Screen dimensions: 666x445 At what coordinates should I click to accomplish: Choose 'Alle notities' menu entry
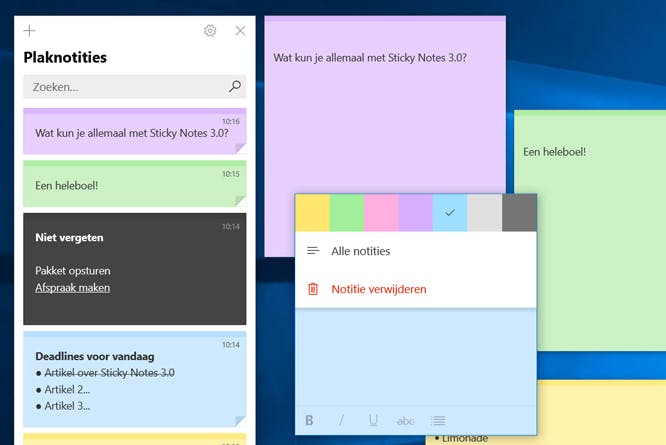point(416,251)
